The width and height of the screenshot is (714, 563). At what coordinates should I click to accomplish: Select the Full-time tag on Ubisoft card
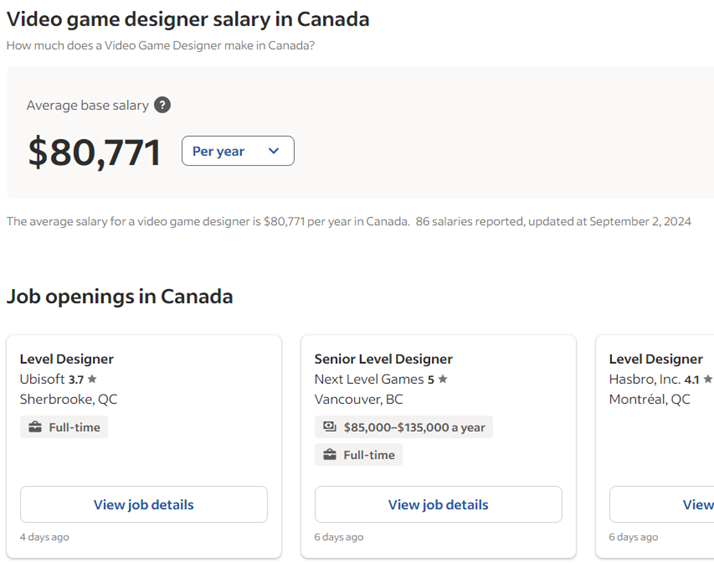[x=64, y=427]
